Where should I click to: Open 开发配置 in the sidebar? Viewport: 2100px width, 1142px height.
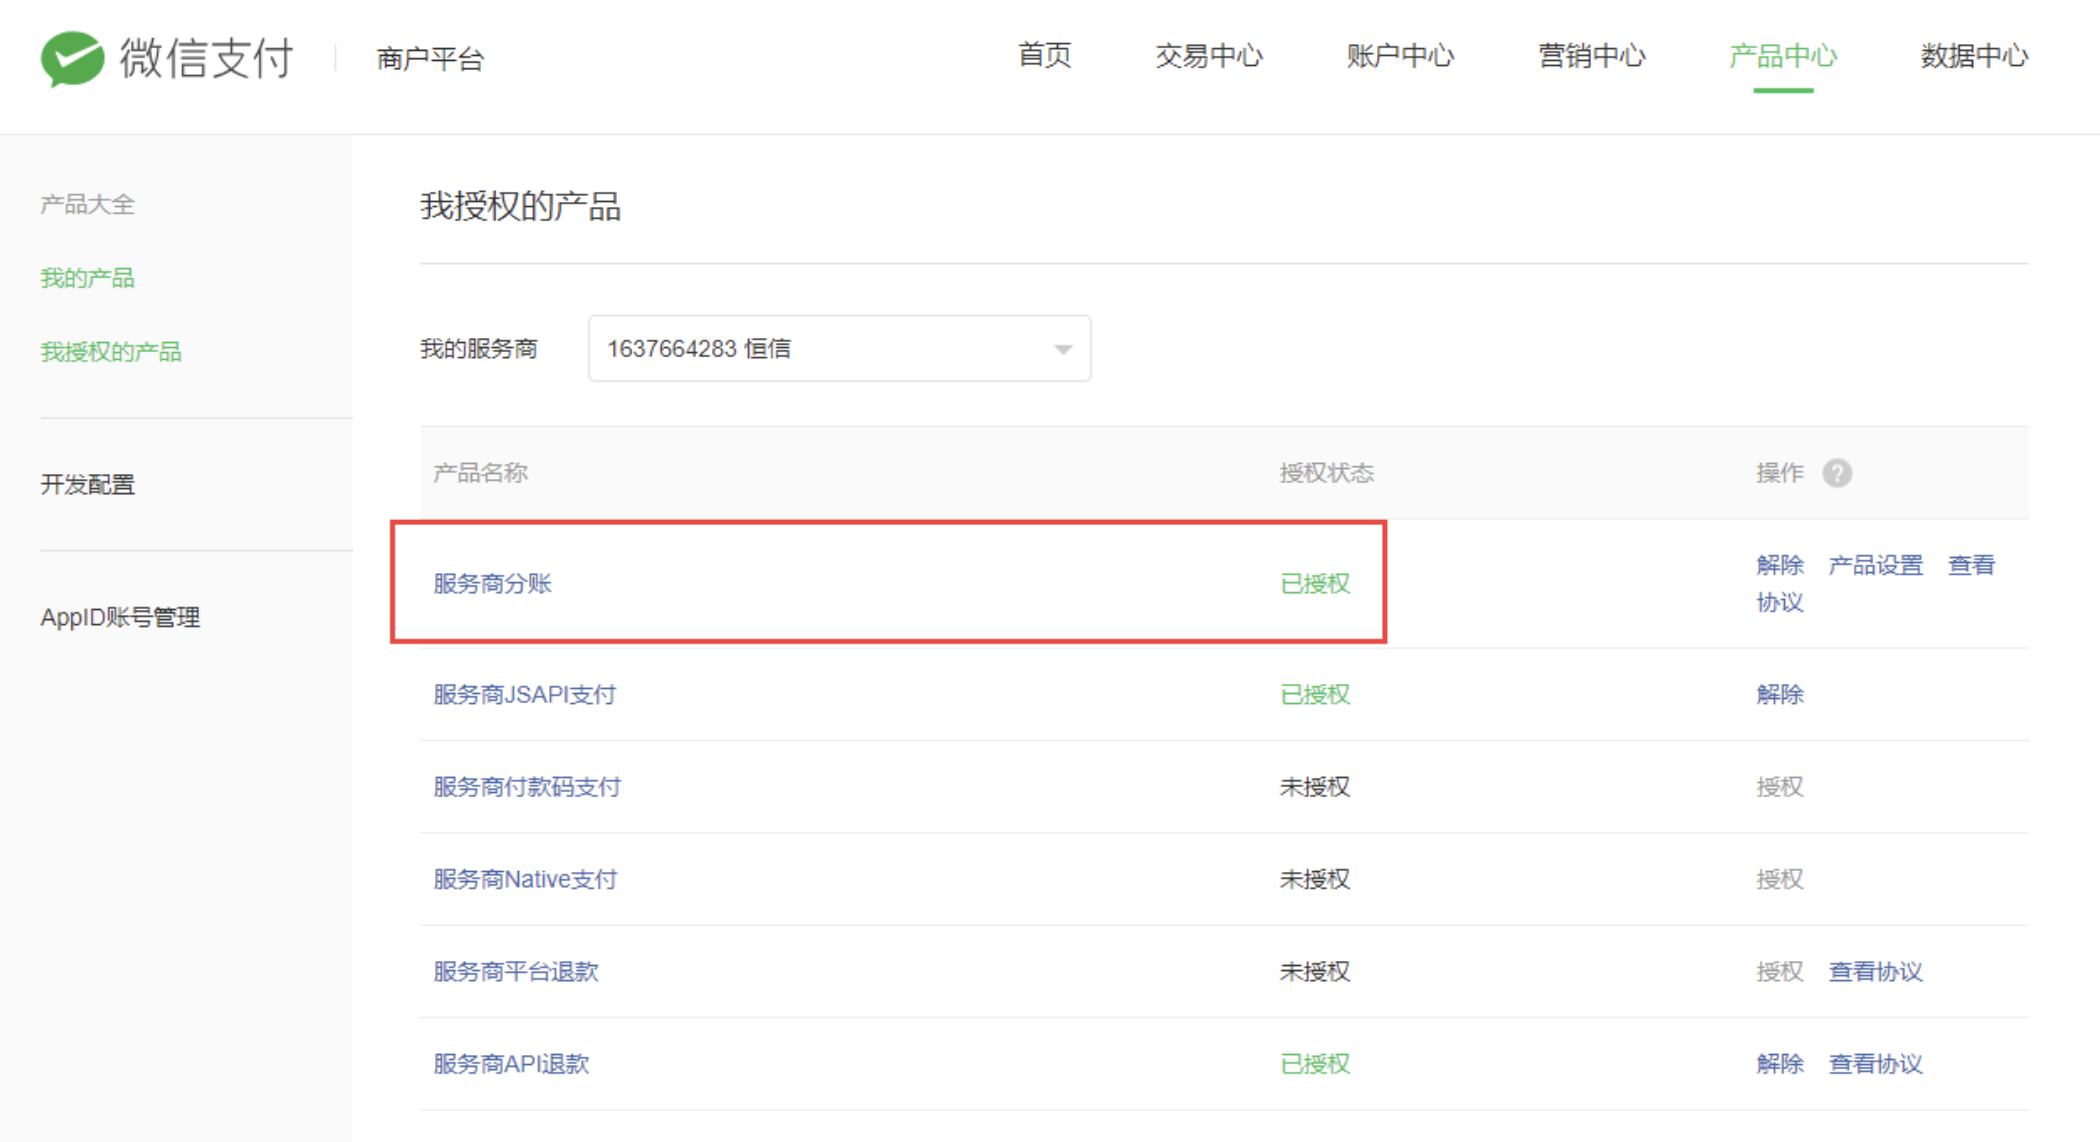click(87, 484)
